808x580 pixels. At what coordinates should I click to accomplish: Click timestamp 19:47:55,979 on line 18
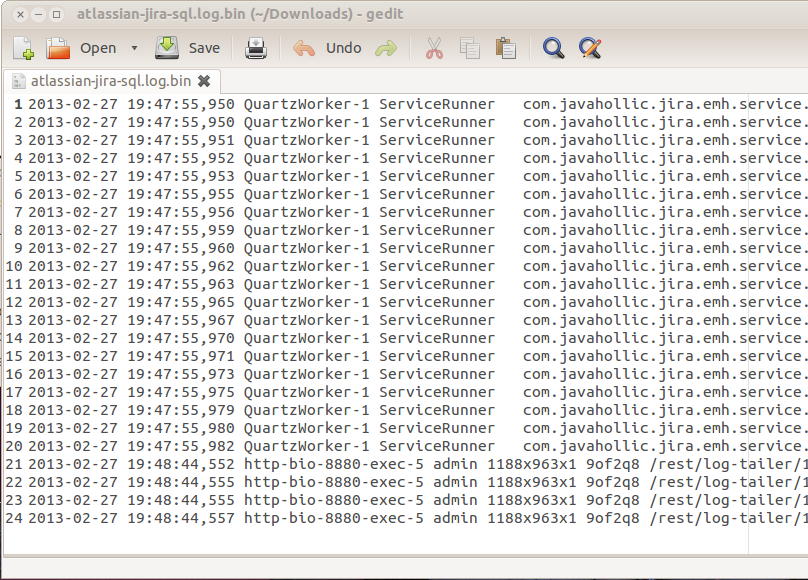[181, 411]
